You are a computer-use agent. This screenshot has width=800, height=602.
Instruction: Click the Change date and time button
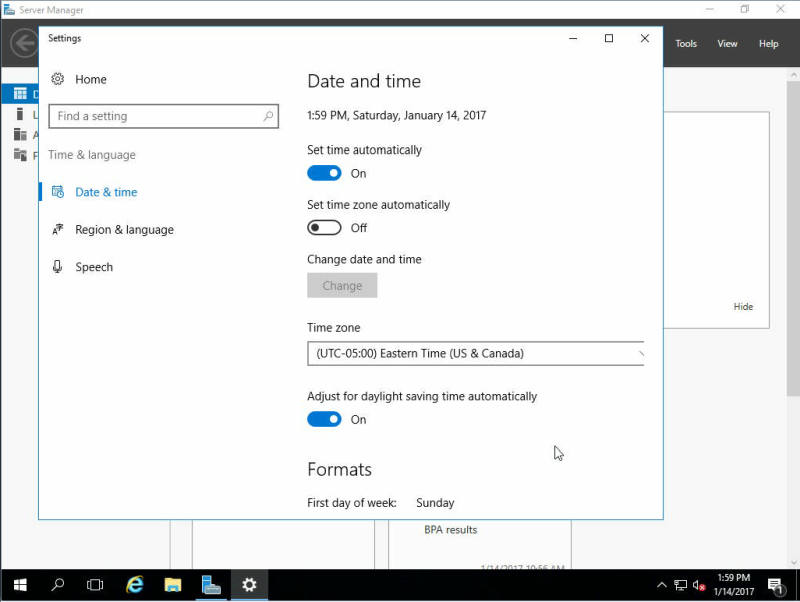(342, 286)
